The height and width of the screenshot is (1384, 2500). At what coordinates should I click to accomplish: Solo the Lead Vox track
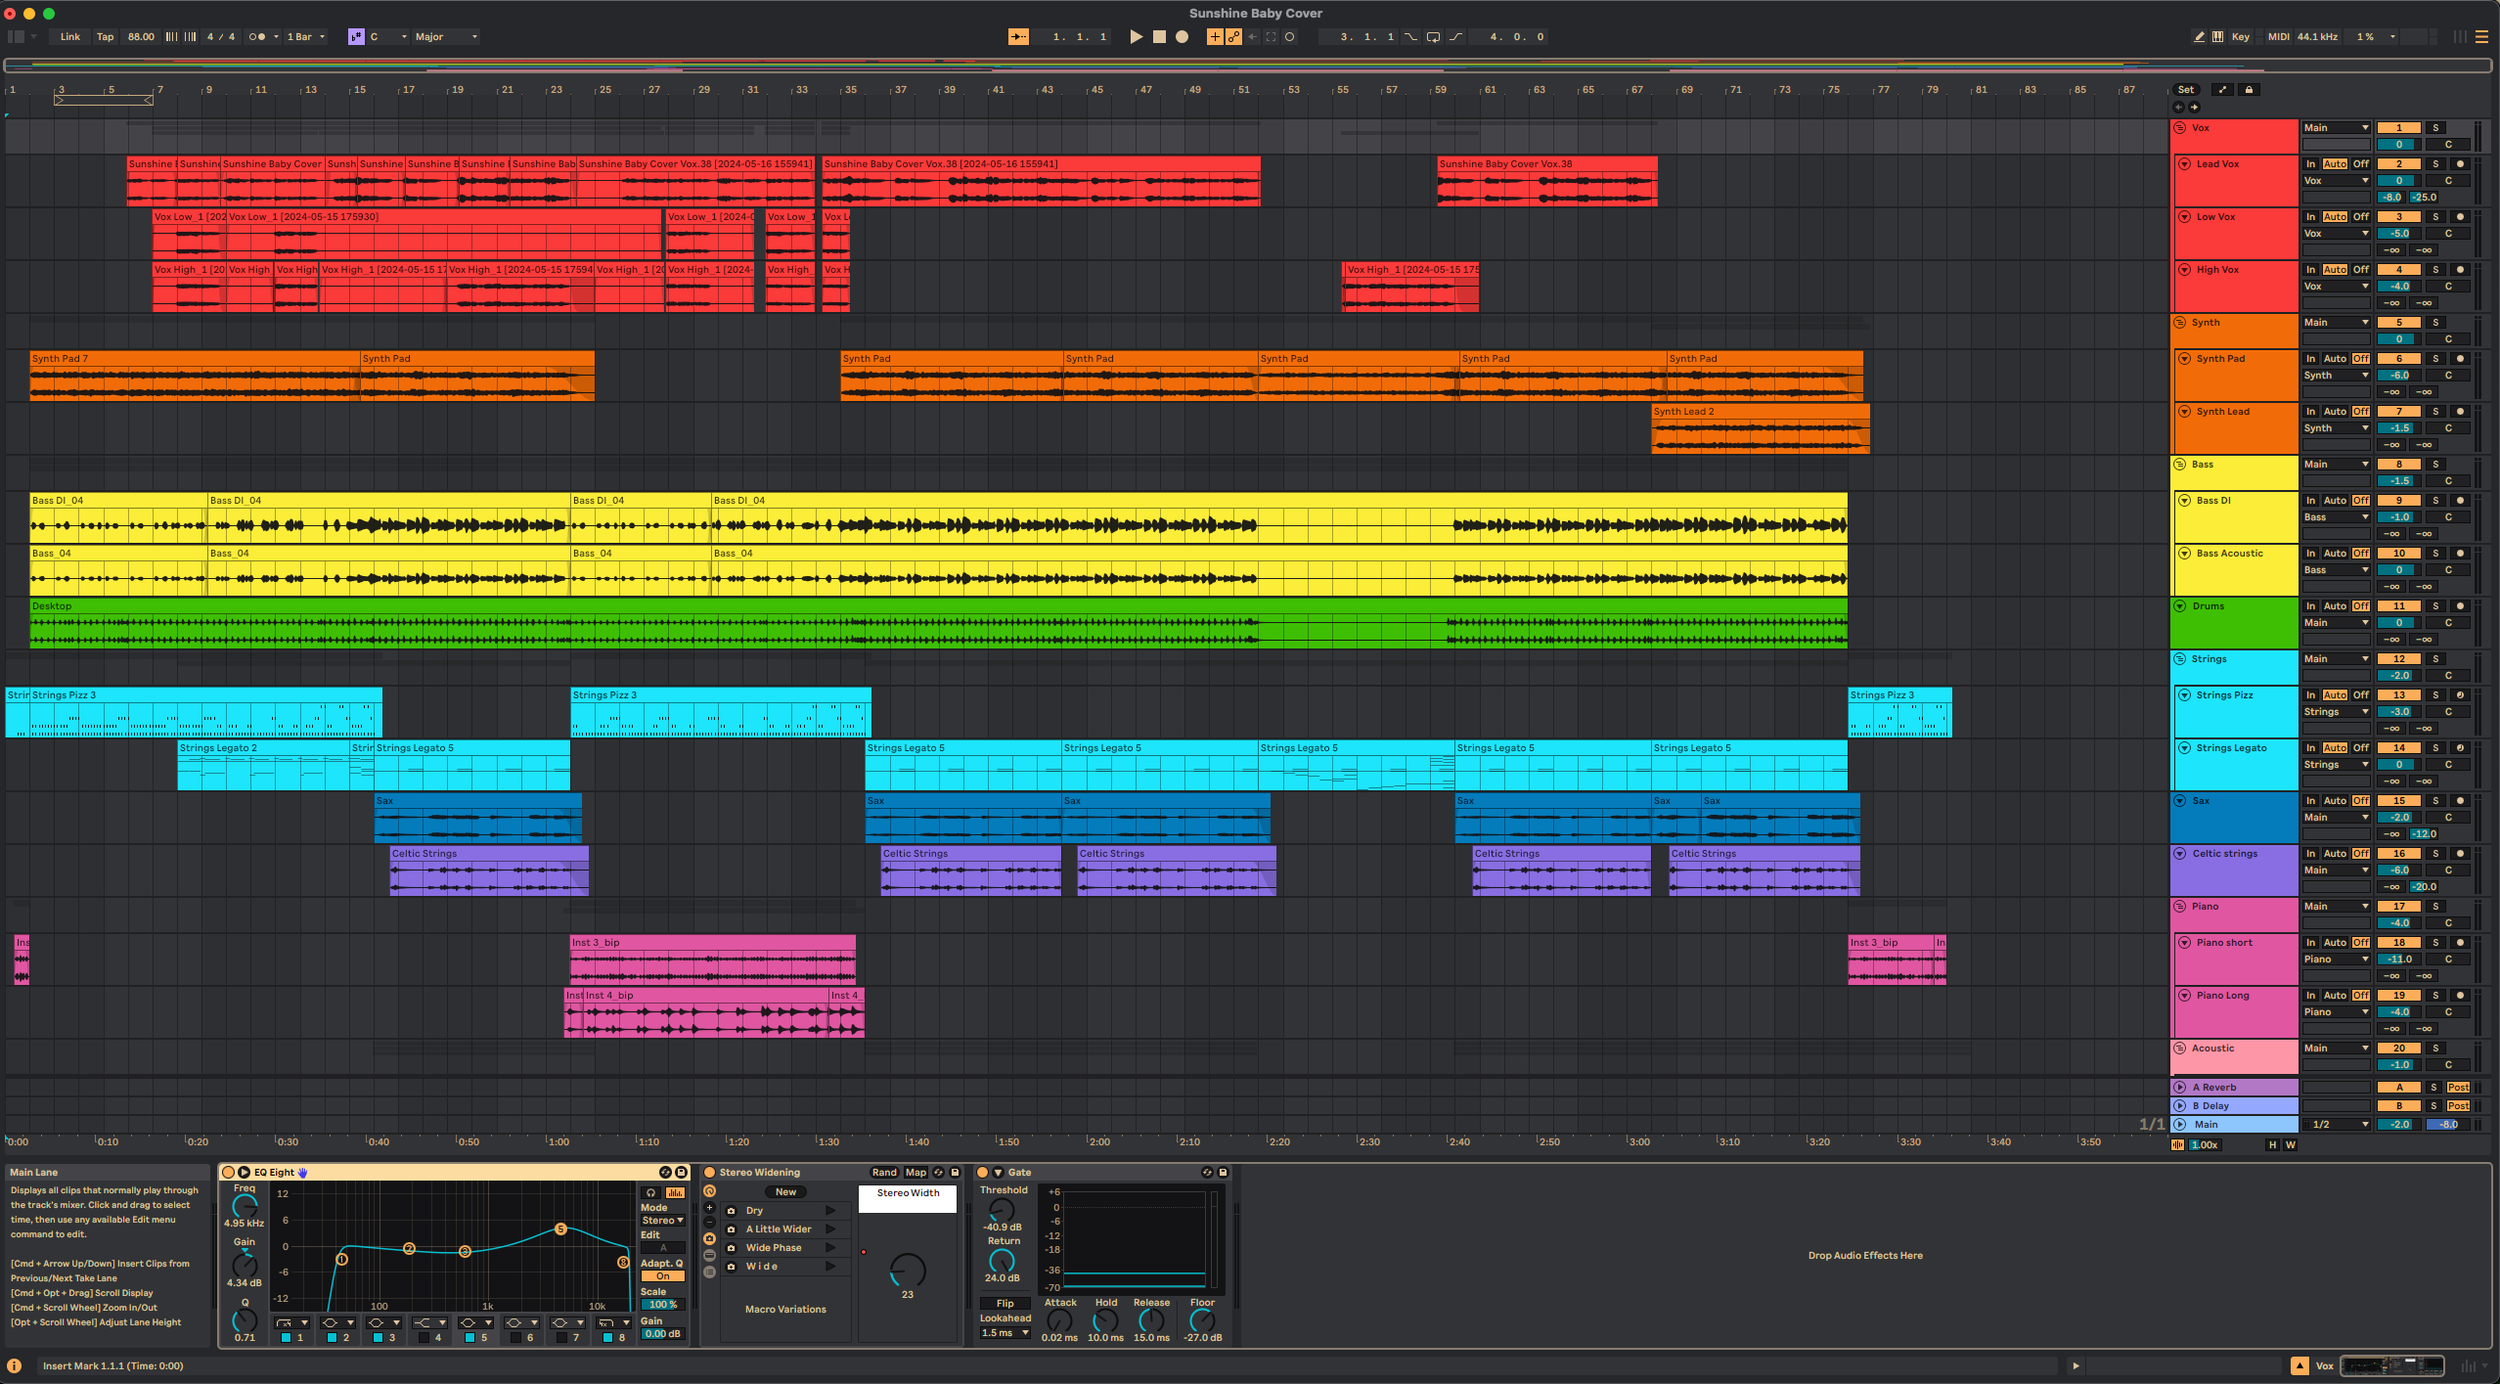coord(2435,164)
